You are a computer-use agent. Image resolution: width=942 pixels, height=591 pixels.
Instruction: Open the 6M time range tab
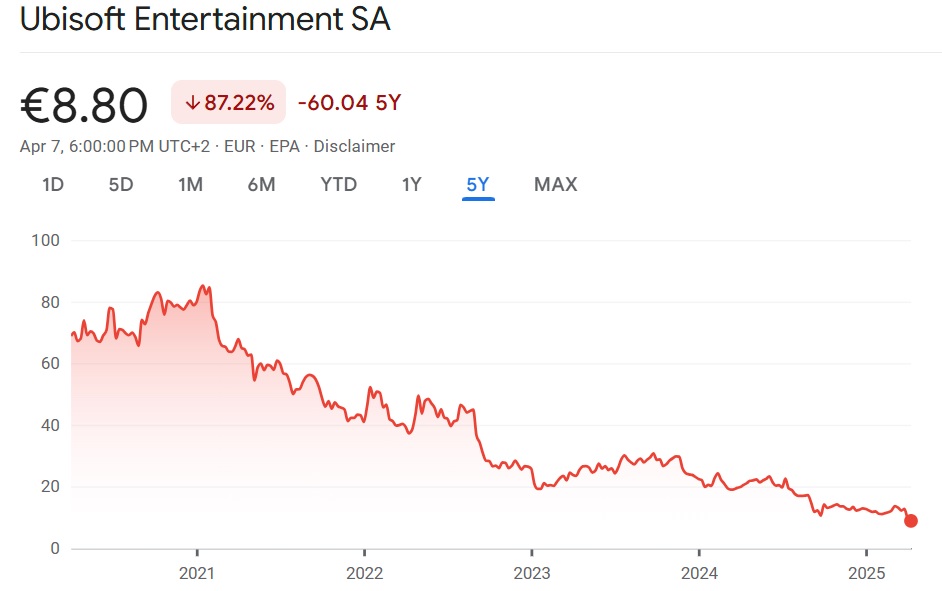point(261,185)
